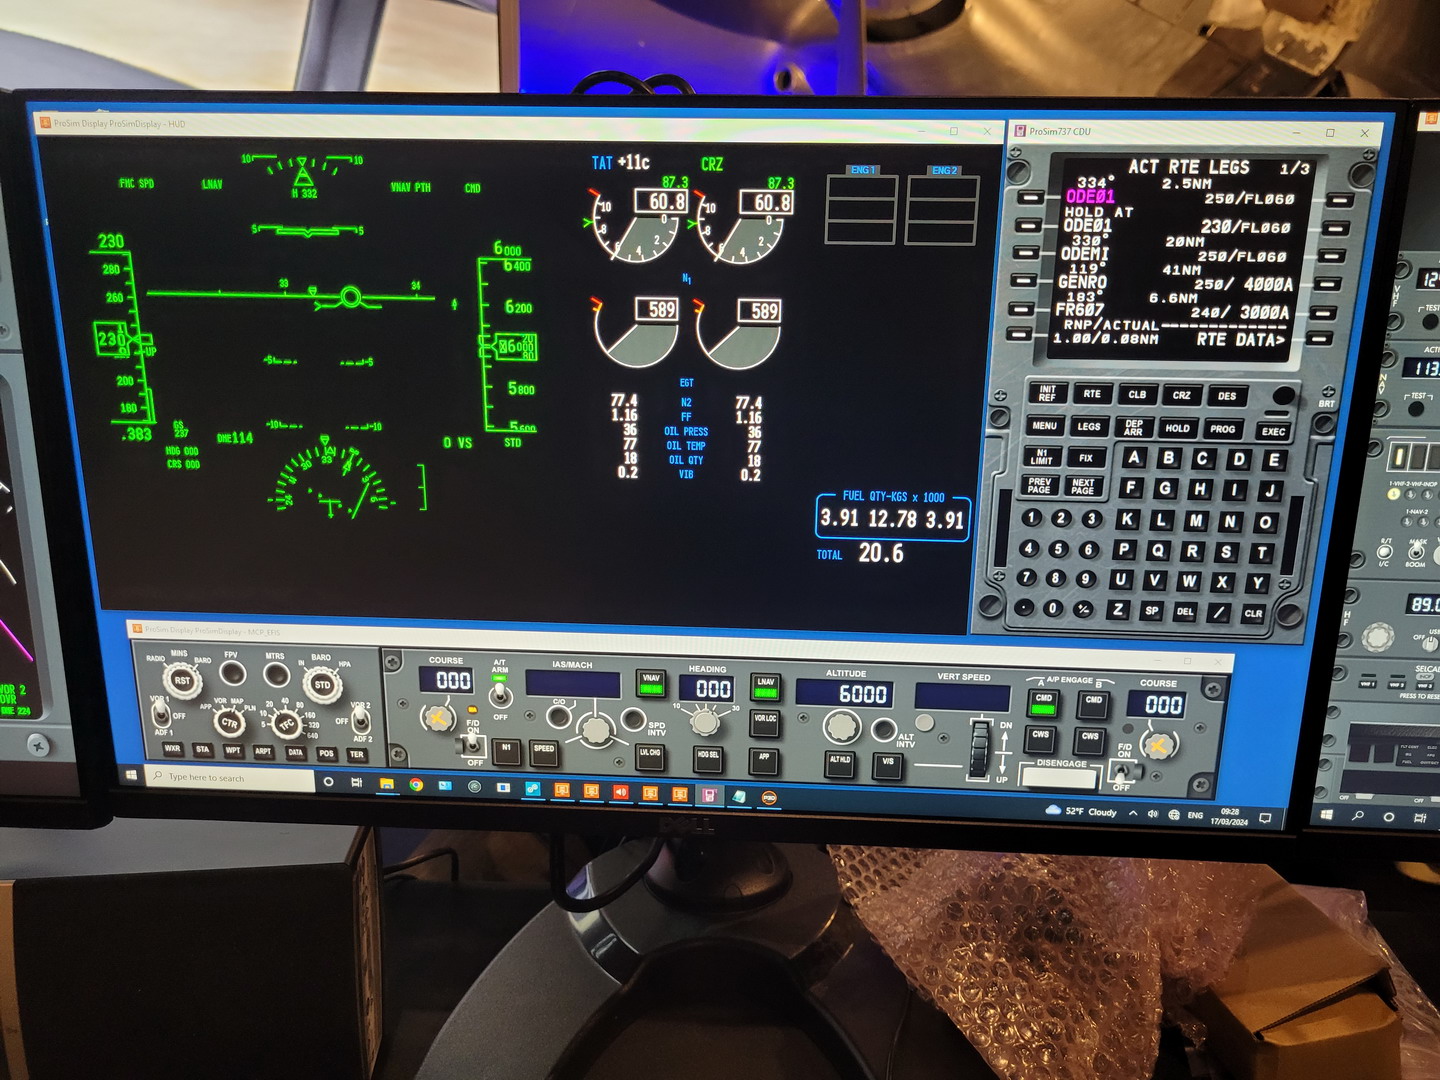Open the CDU MENU page
Viewport: 1440px width, 1080px height.
(x=1044, y=426)
